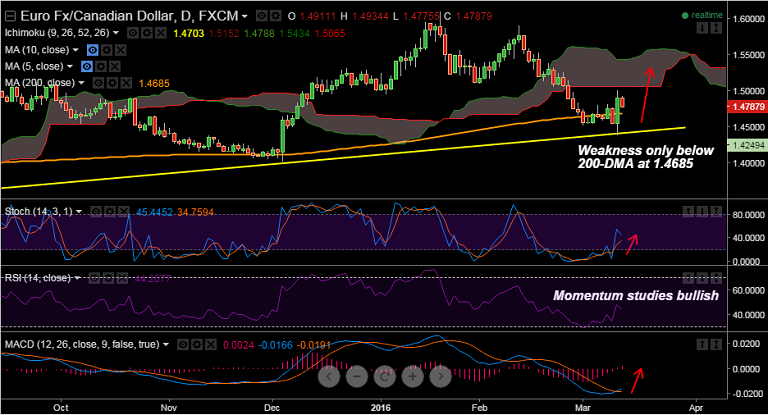The image size is (768, 415).
Task: Expand the Ichimoku indicator dropdown arrow
Action: pyautogui.click(x=116, y=33)
